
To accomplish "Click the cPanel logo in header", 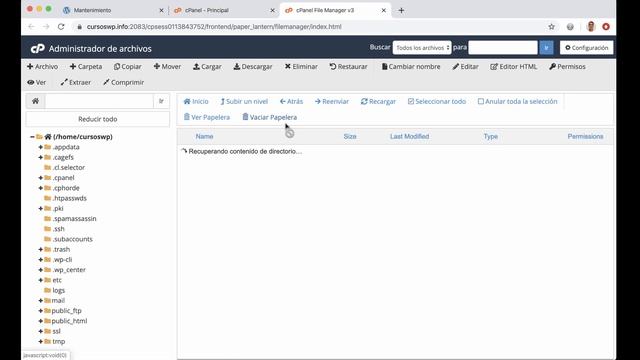I will pos(38,49).
